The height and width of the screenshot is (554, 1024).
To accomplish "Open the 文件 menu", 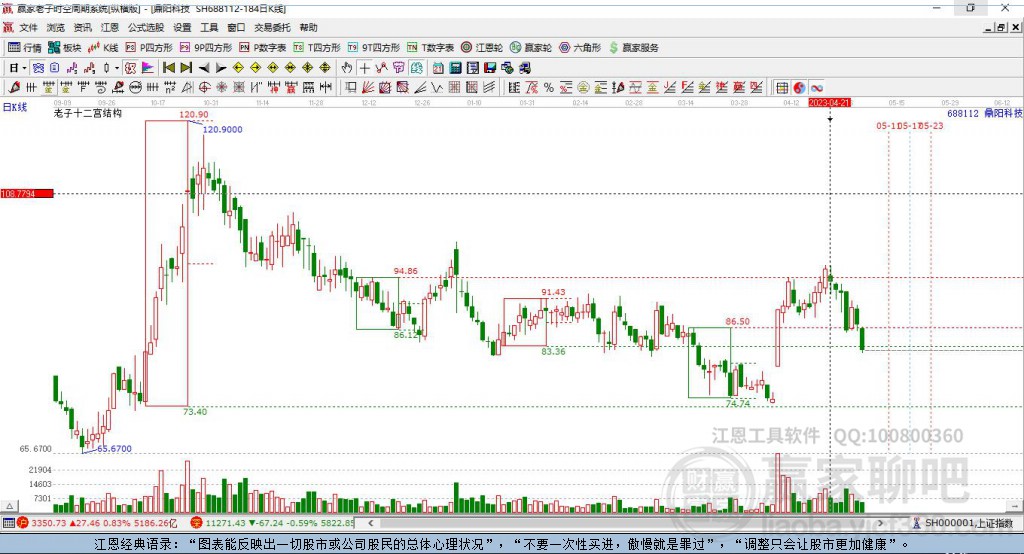I will [28, 27].
